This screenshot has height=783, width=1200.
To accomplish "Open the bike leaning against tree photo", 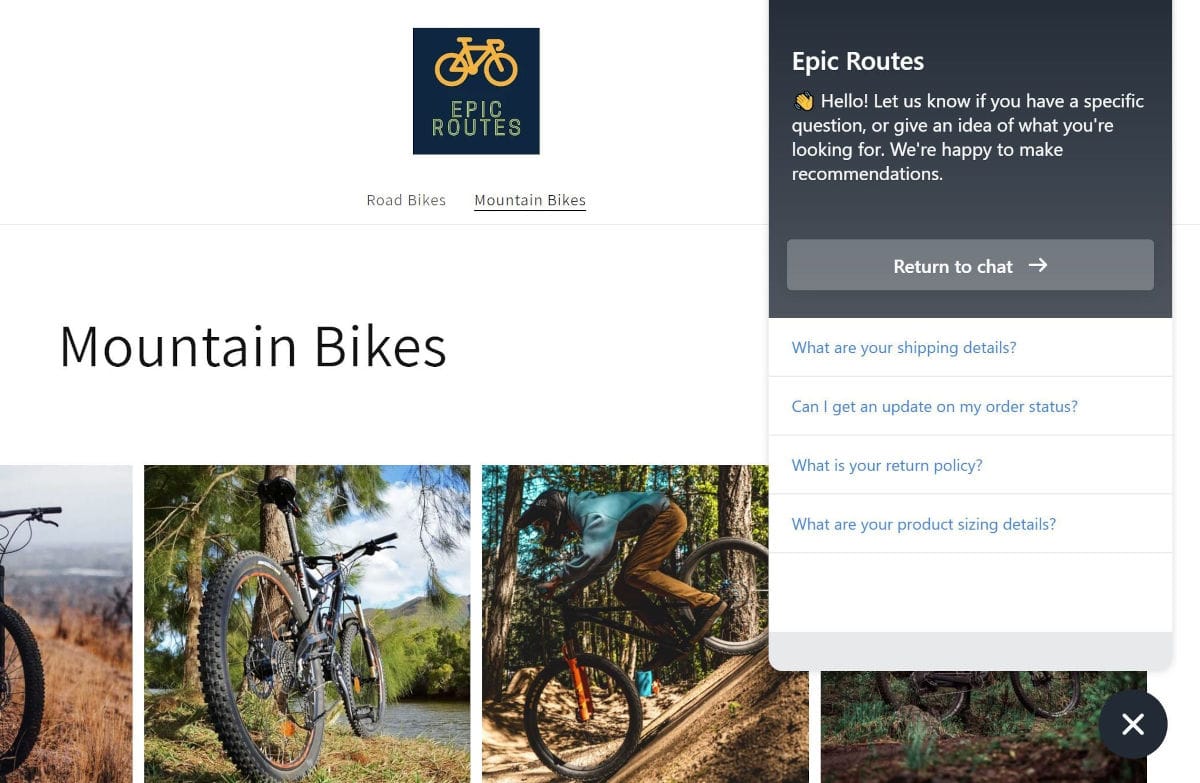I will point(307,623).
